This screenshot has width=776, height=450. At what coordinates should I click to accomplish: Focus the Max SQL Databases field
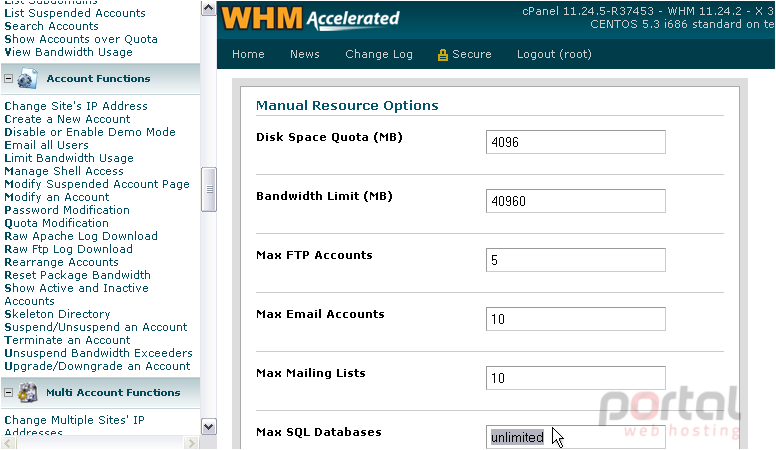[576, 437]
